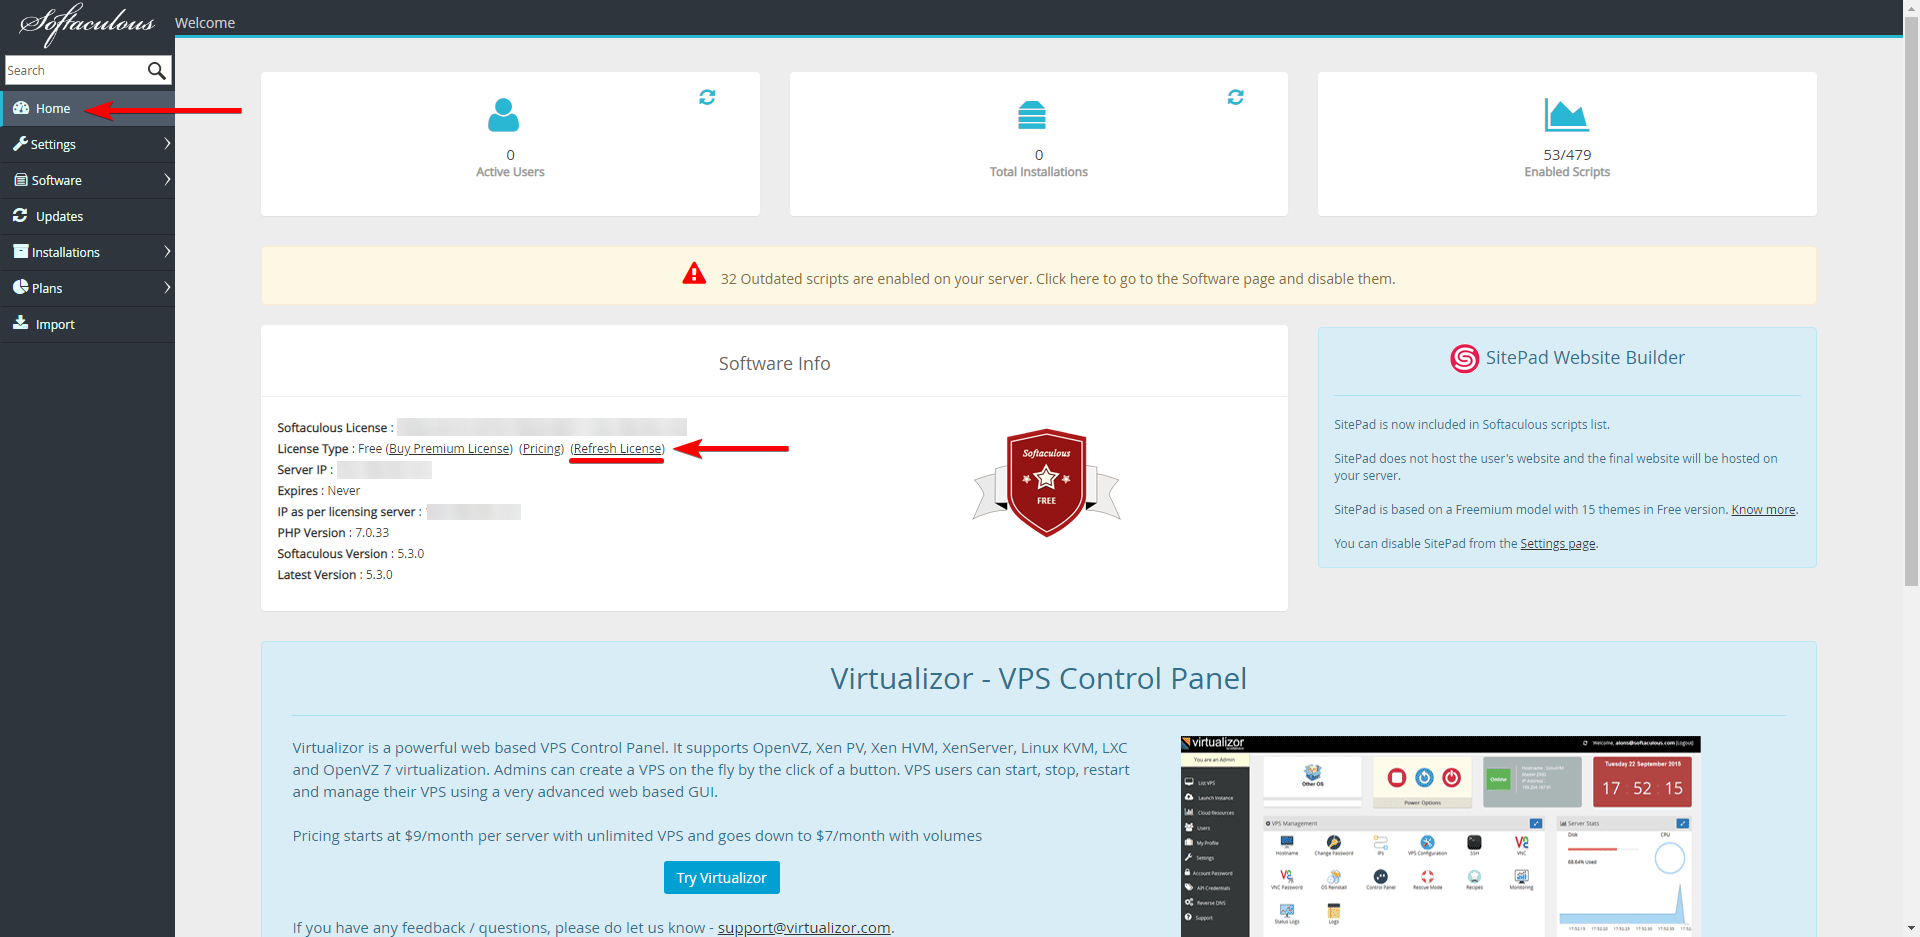The width and height of the screenshot is (1920, 937).
Task: Expand the Plans submenu arrow
Action: click(x=167, y=288)
